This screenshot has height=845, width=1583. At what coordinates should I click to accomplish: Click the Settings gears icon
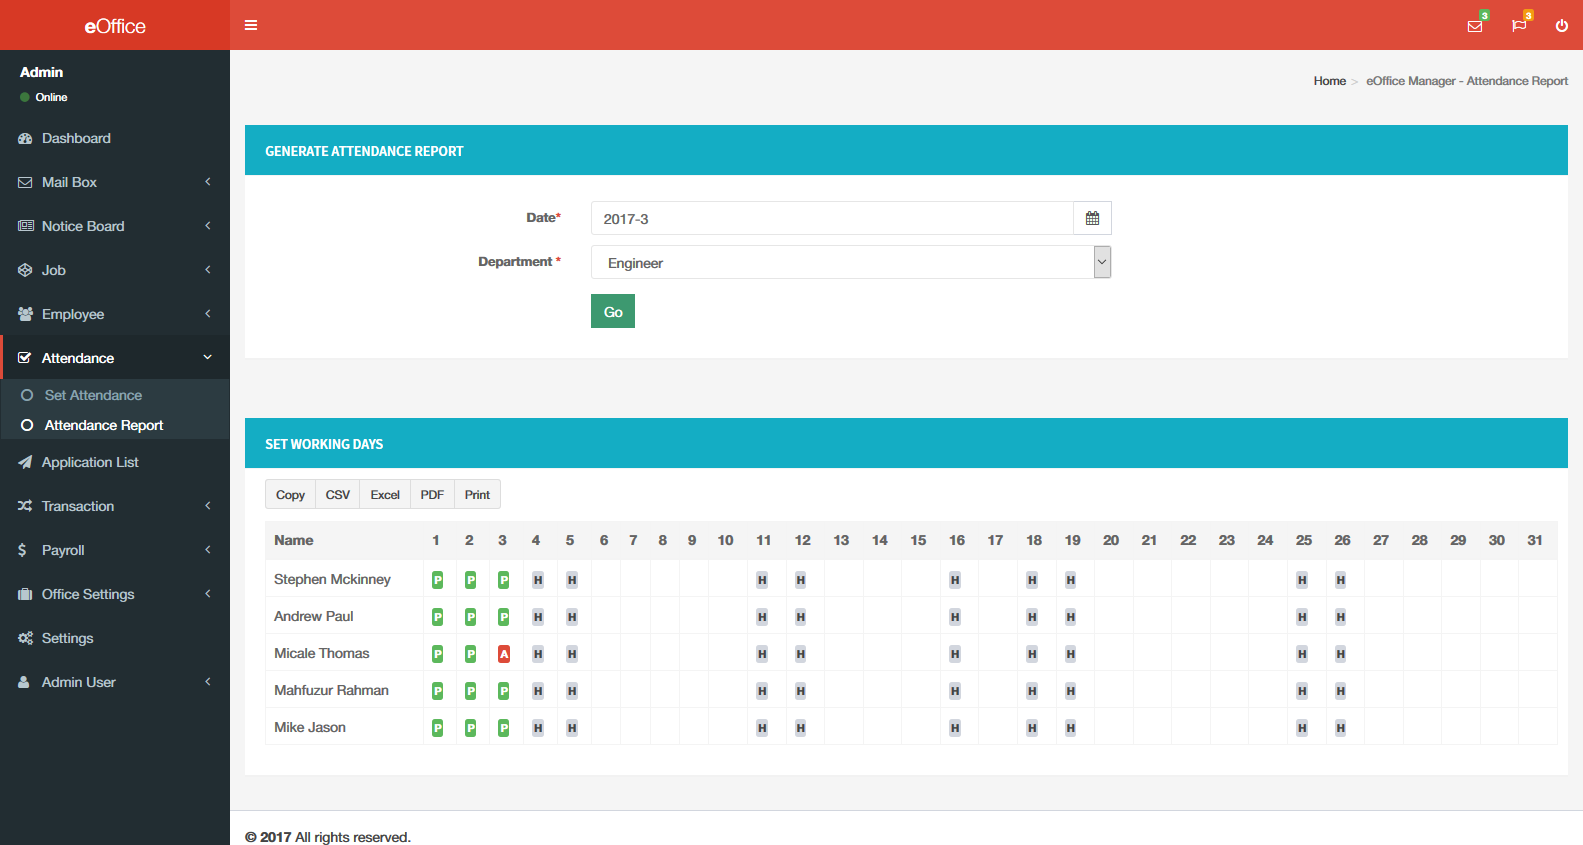click(26, 638)
